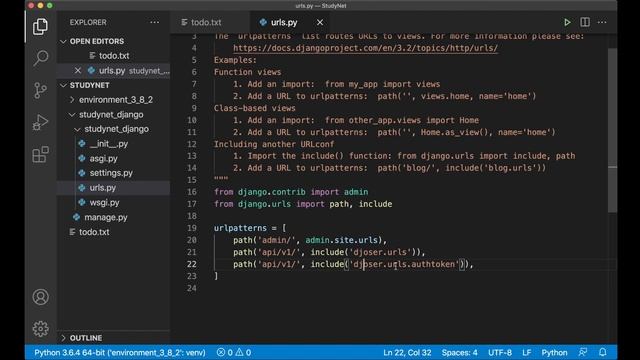
Task: Click the feedback icon in status bar
Action: pos(583,352)
